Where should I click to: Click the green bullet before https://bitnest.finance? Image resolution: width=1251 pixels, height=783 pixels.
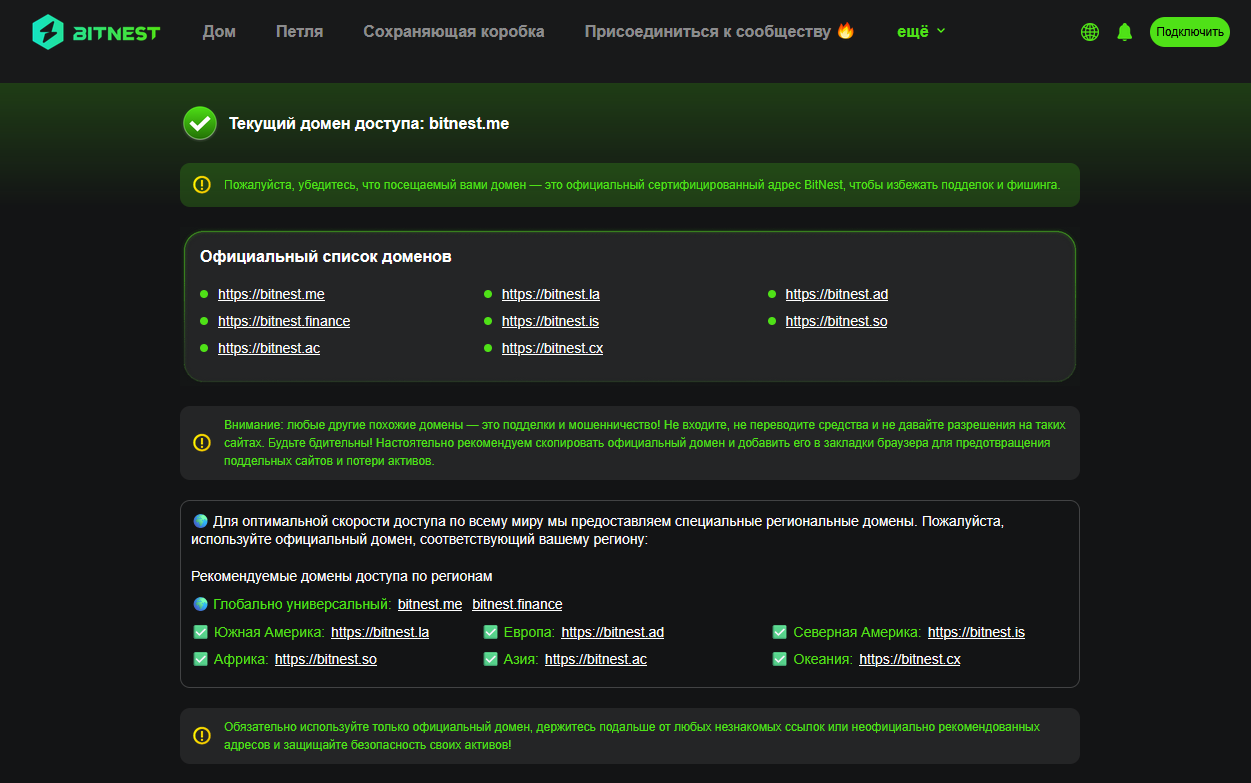click(204, 321)
